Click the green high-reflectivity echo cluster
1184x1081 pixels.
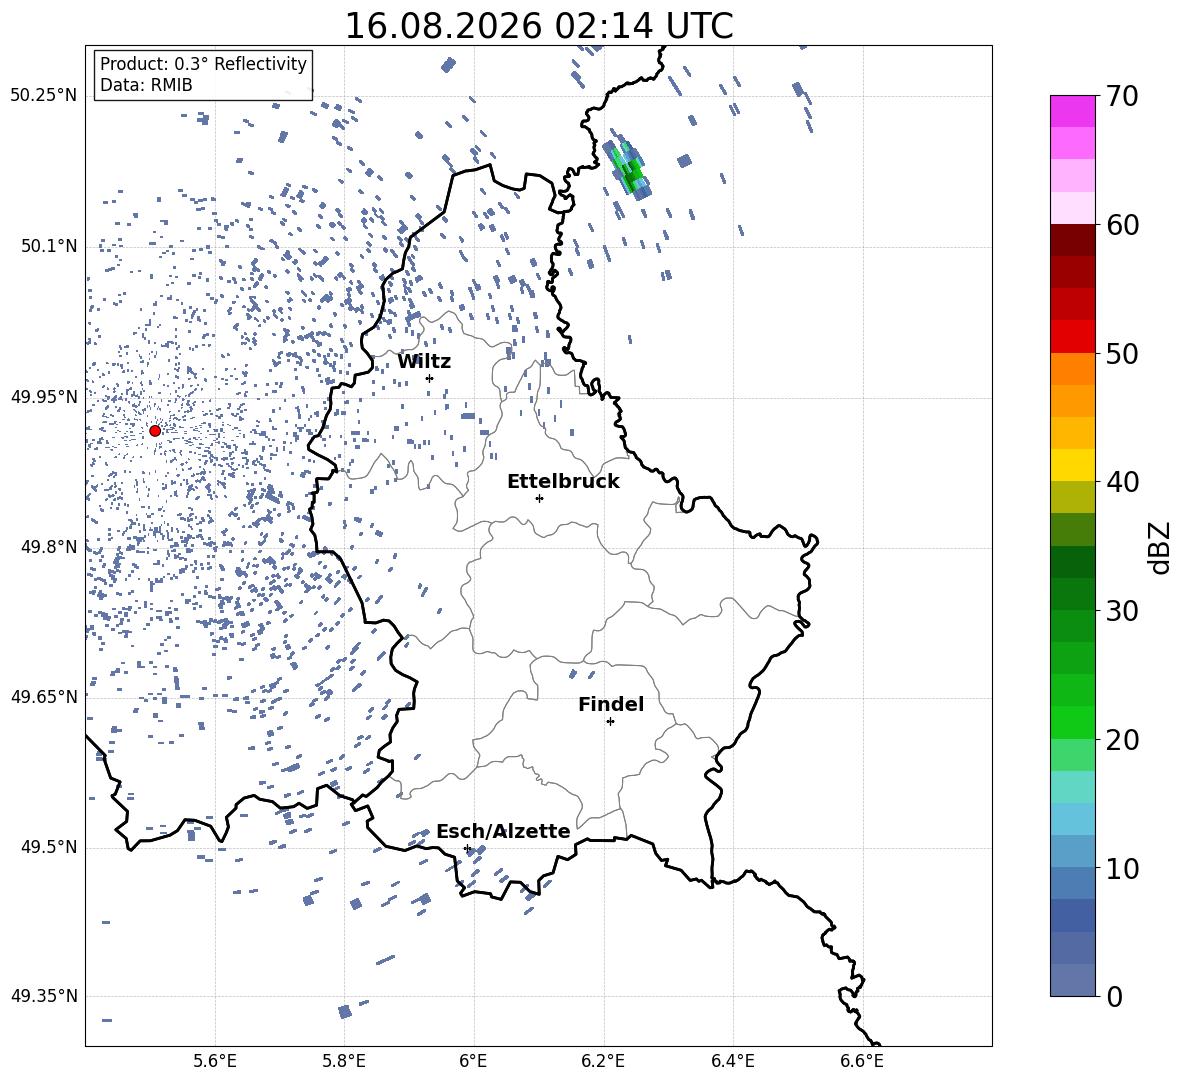pos(627,168)
